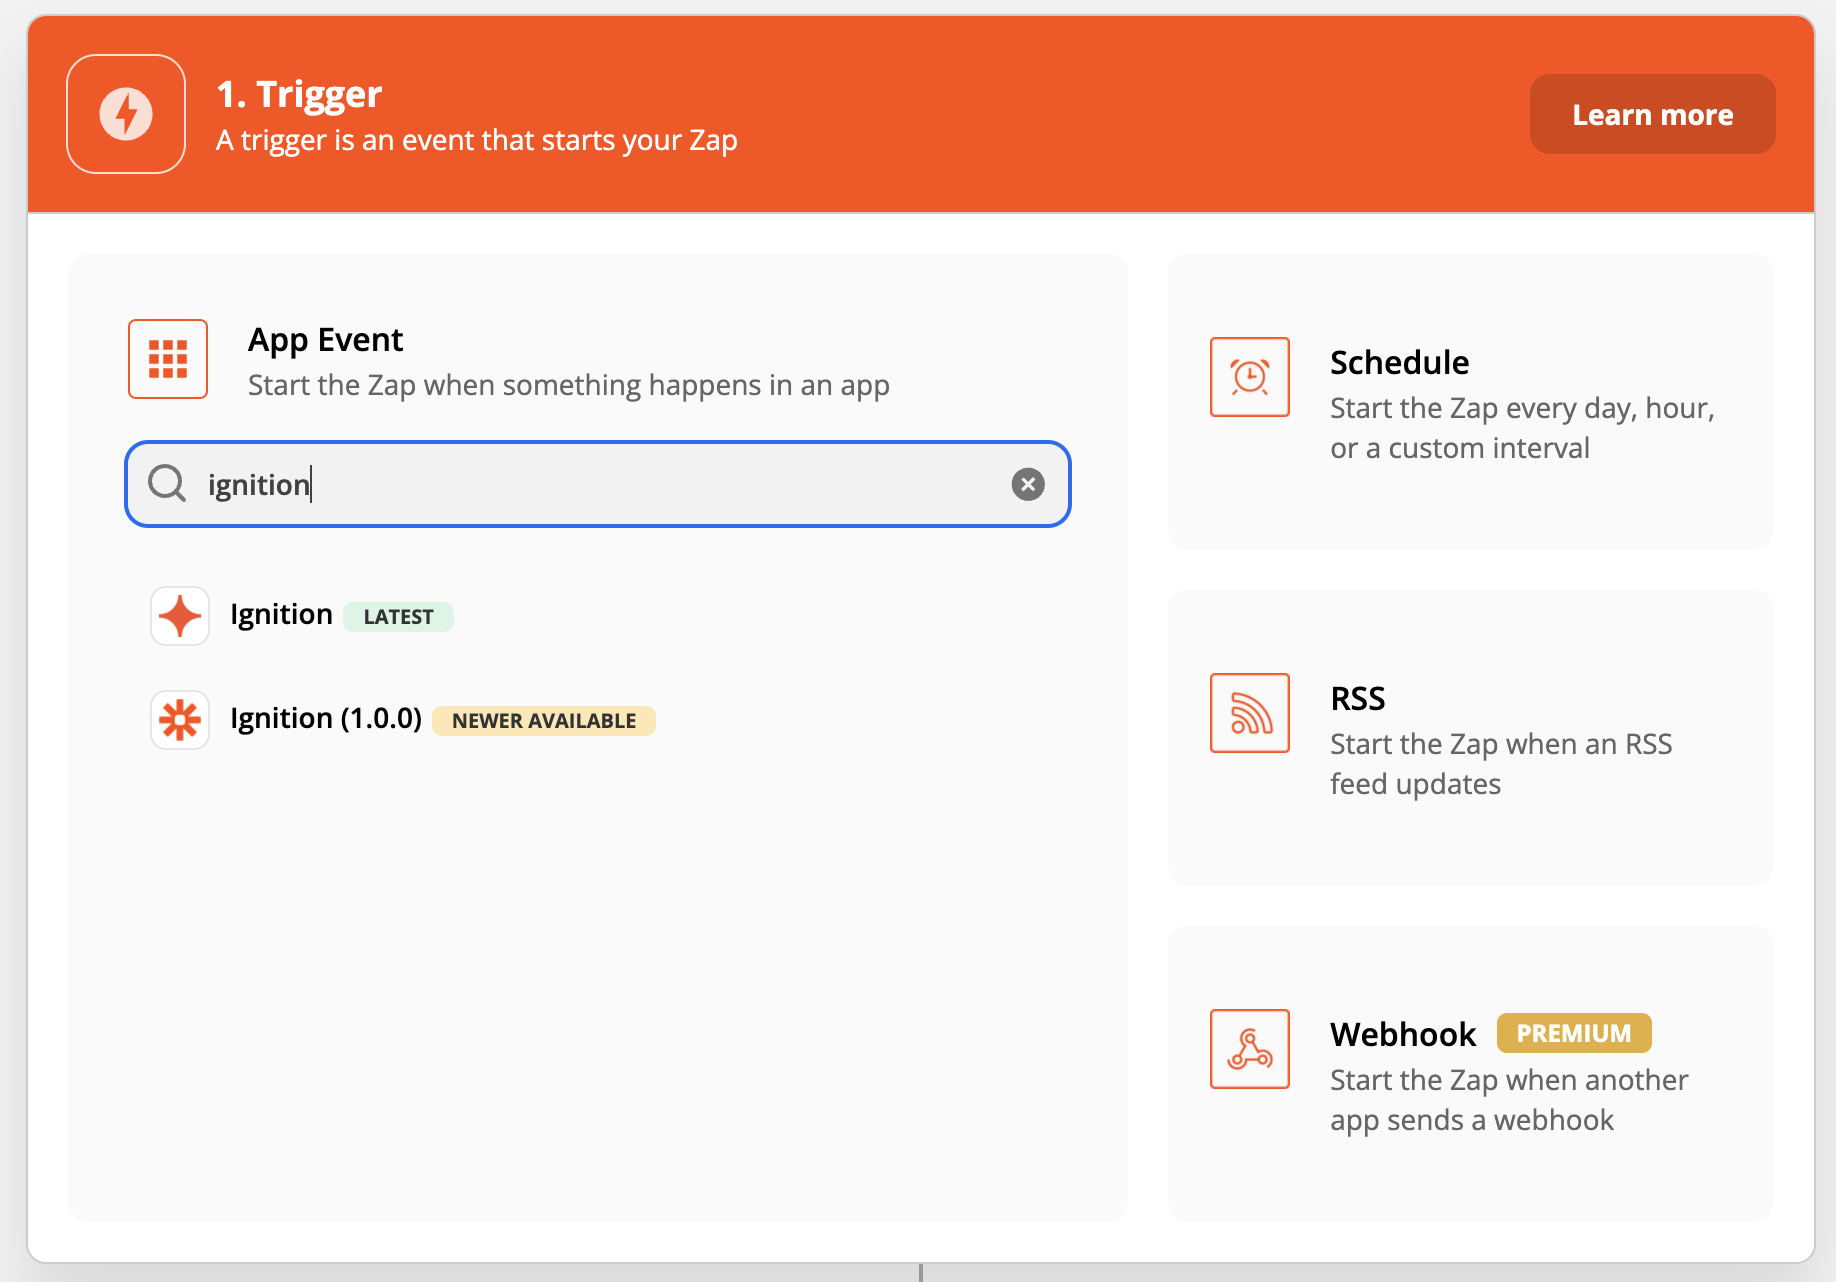Click the search magnifier icon
The image size is (1836, 1282).
click(167, 484)
